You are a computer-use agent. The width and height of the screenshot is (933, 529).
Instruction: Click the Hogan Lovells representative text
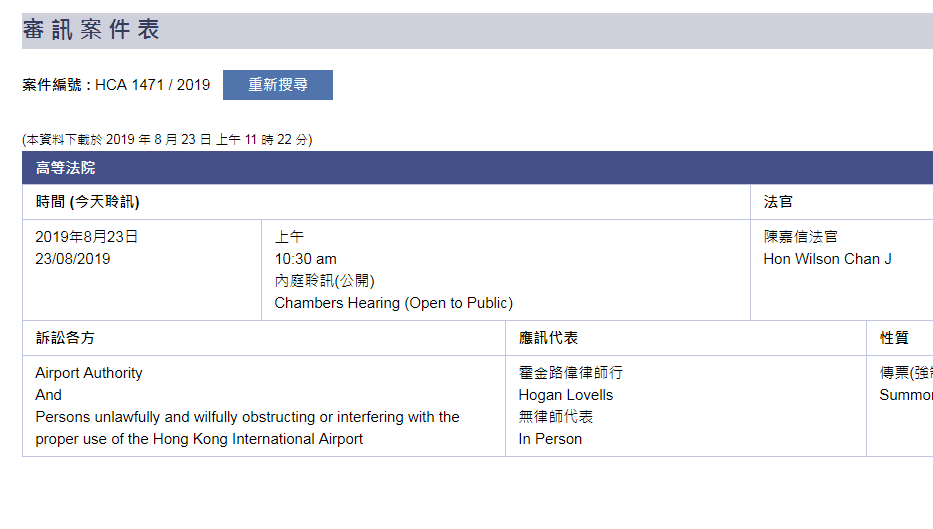point(566,395)
